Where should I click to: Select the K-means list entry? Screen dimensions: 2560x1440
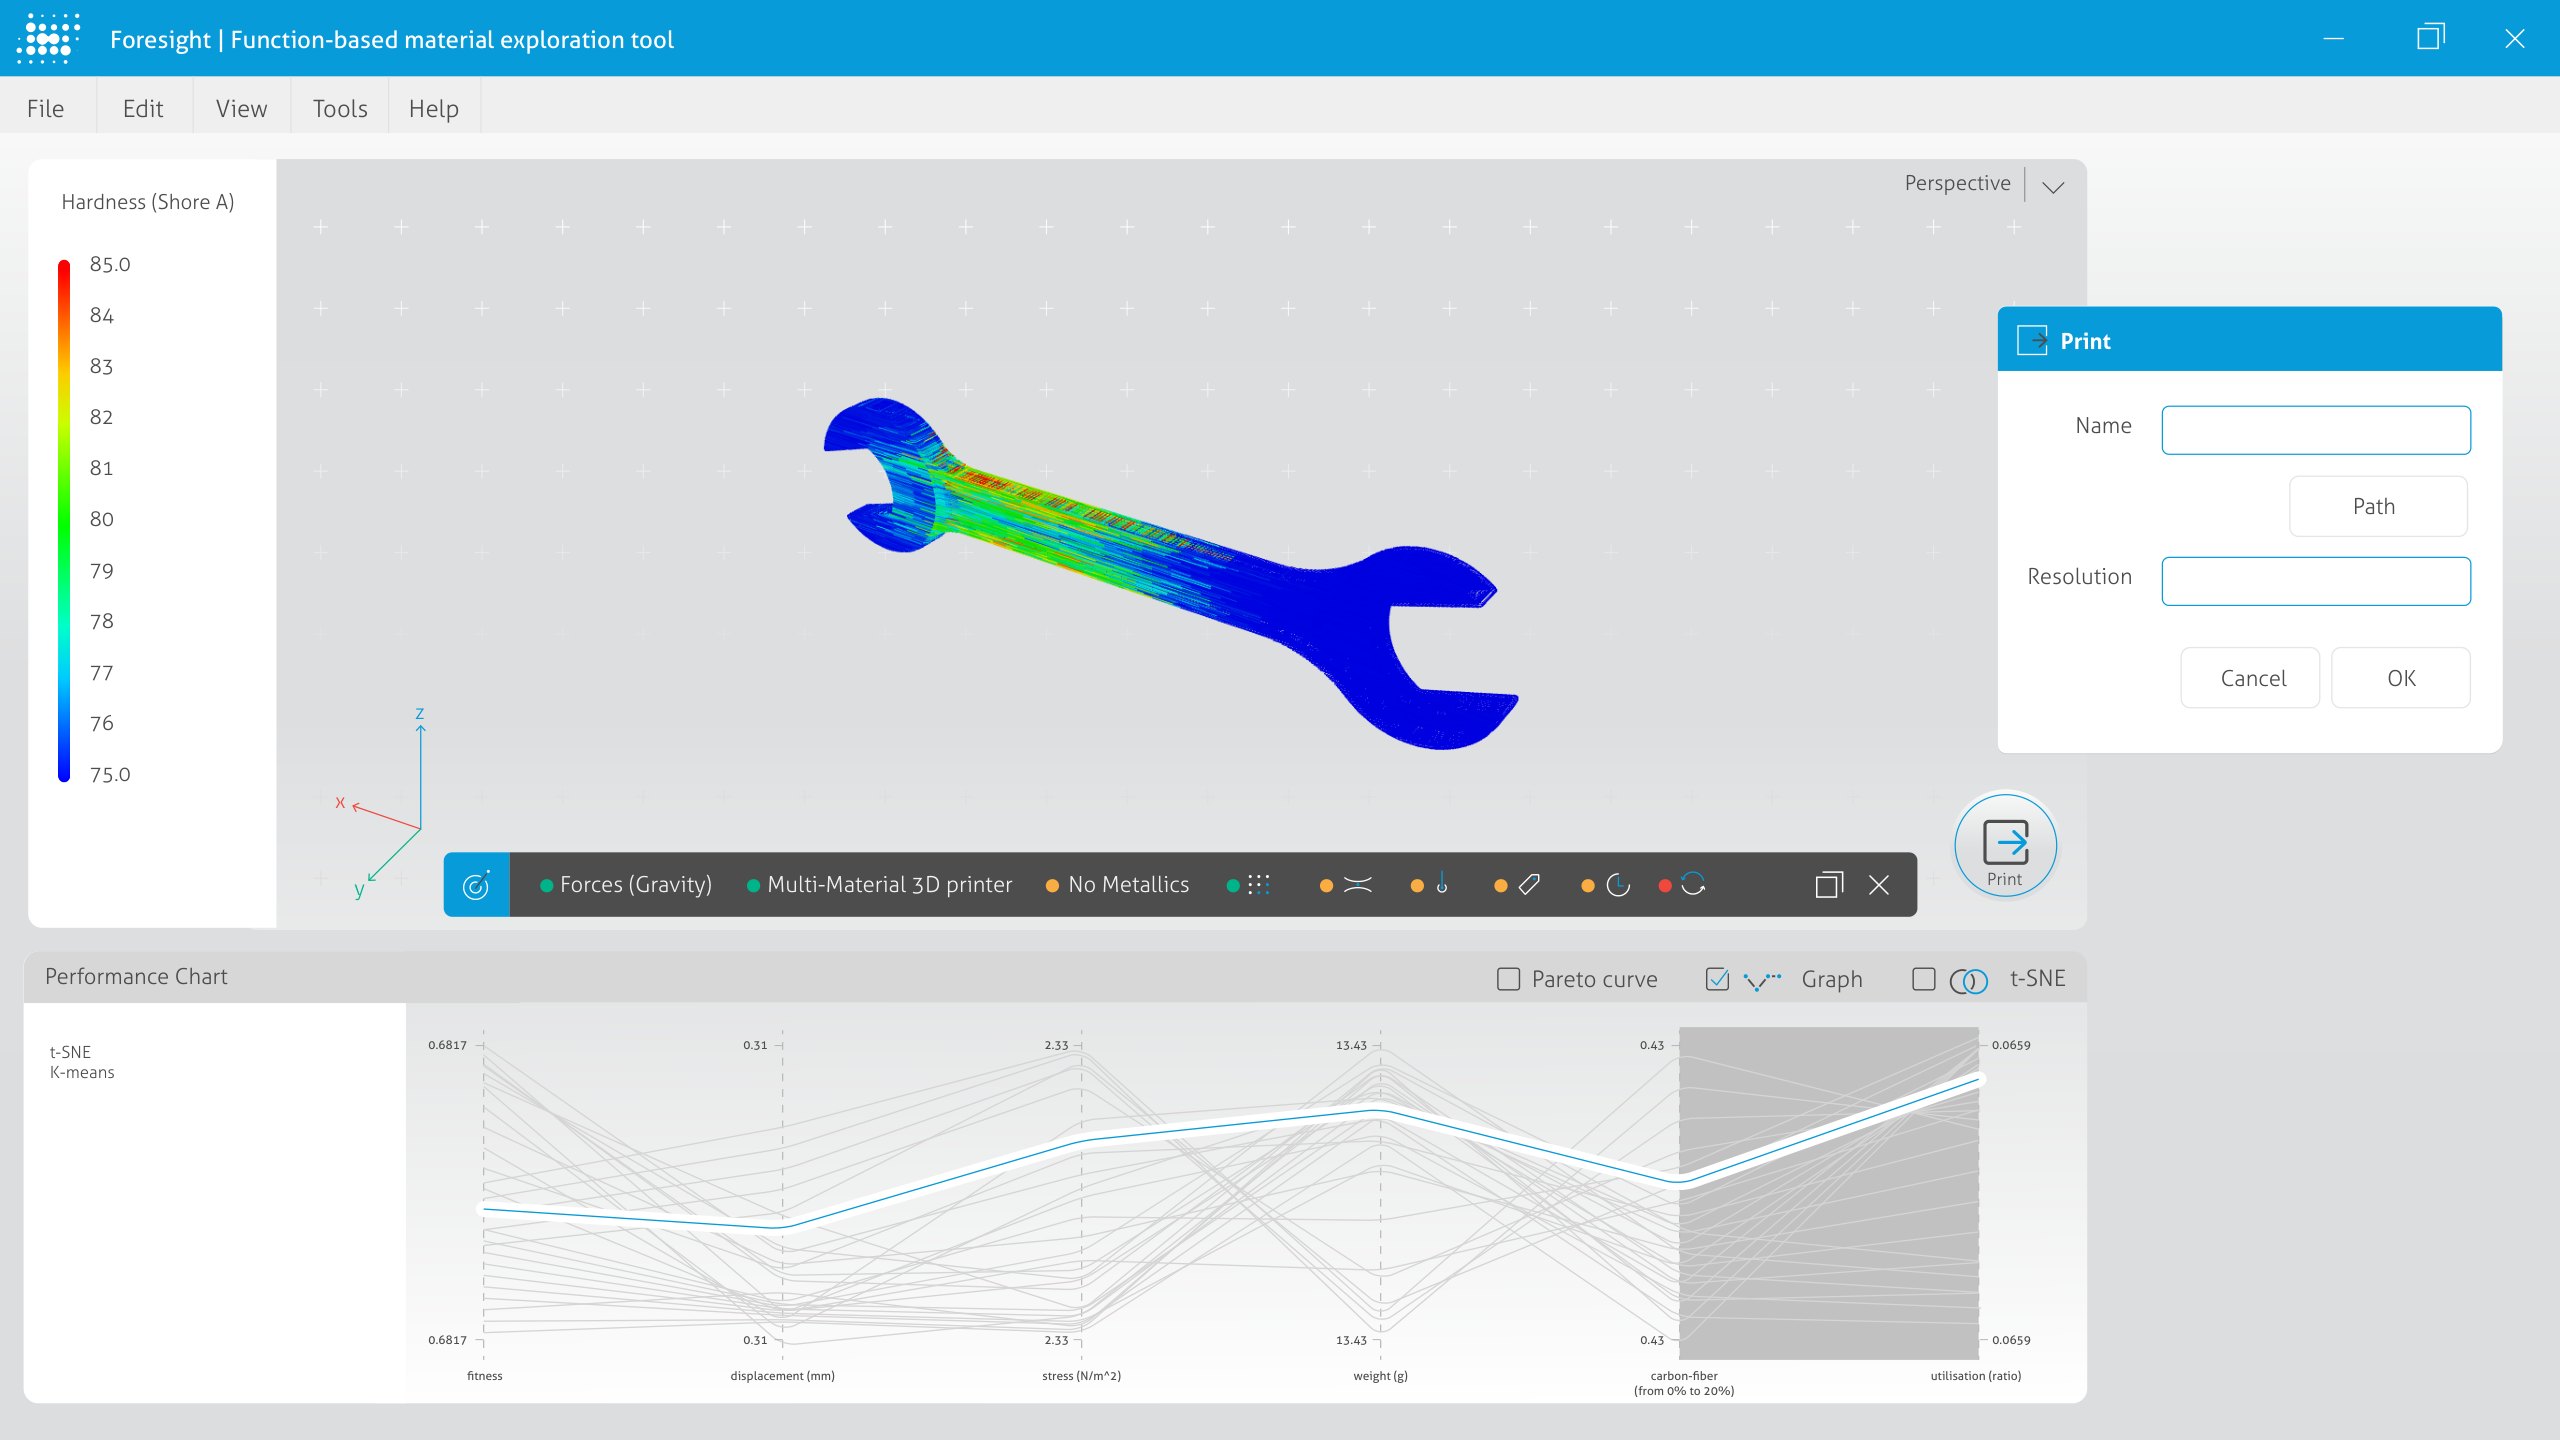(x=82, y=1072)
